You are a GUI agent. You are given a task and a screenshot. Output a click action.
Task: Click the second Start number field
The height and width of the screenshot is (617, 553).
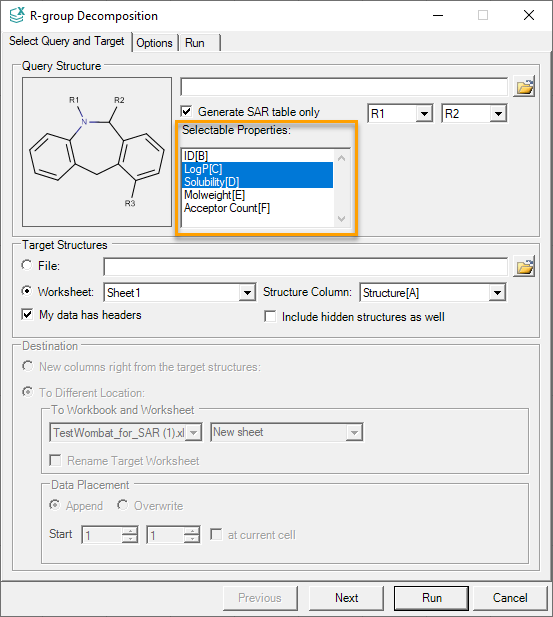coord(165,535)
